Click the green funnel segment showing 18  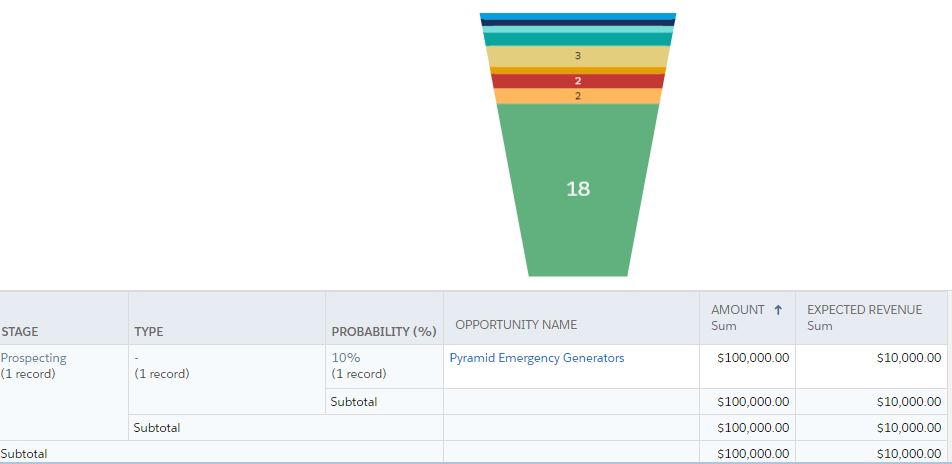point(578,188)
